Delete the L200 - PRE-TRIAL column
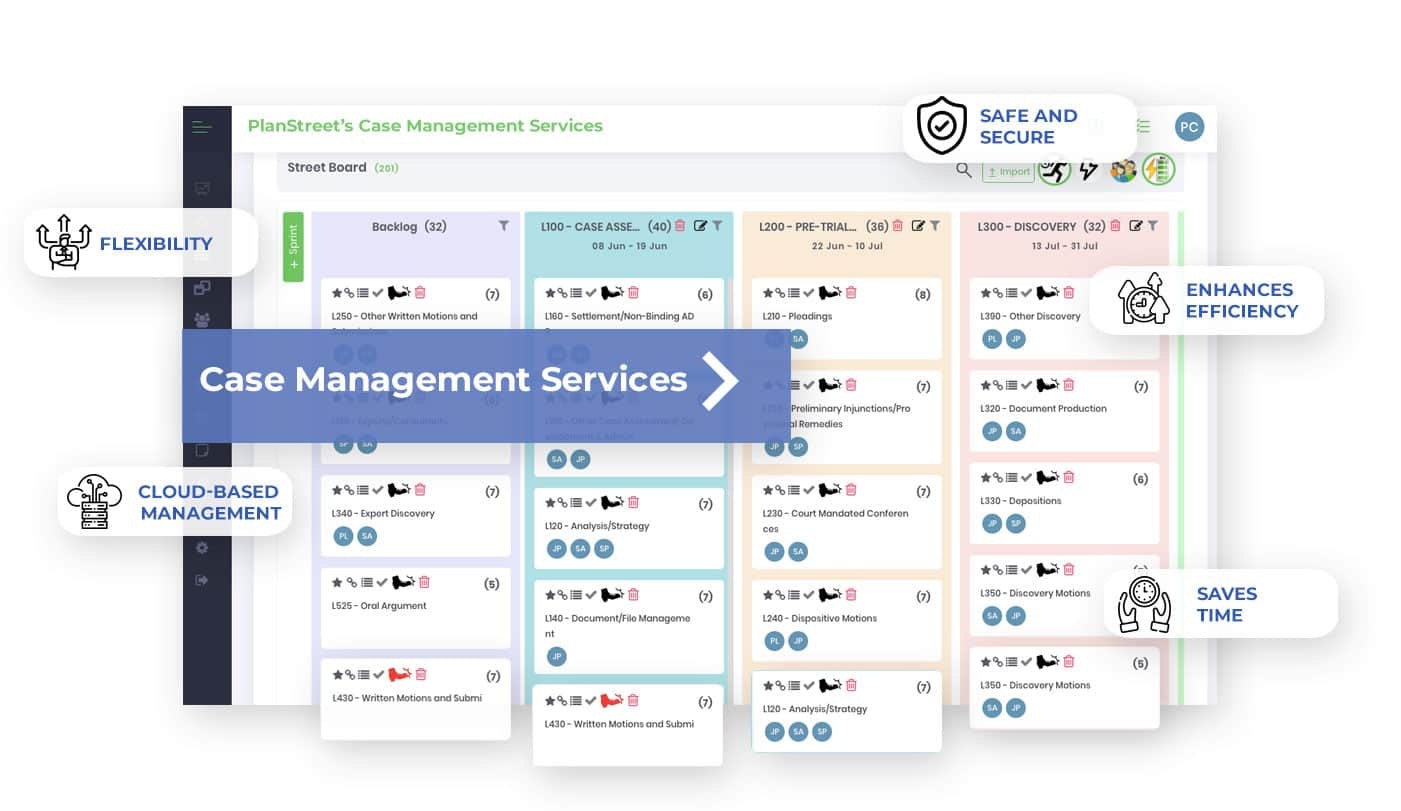 pyautogui.click(x=897, y=226)
